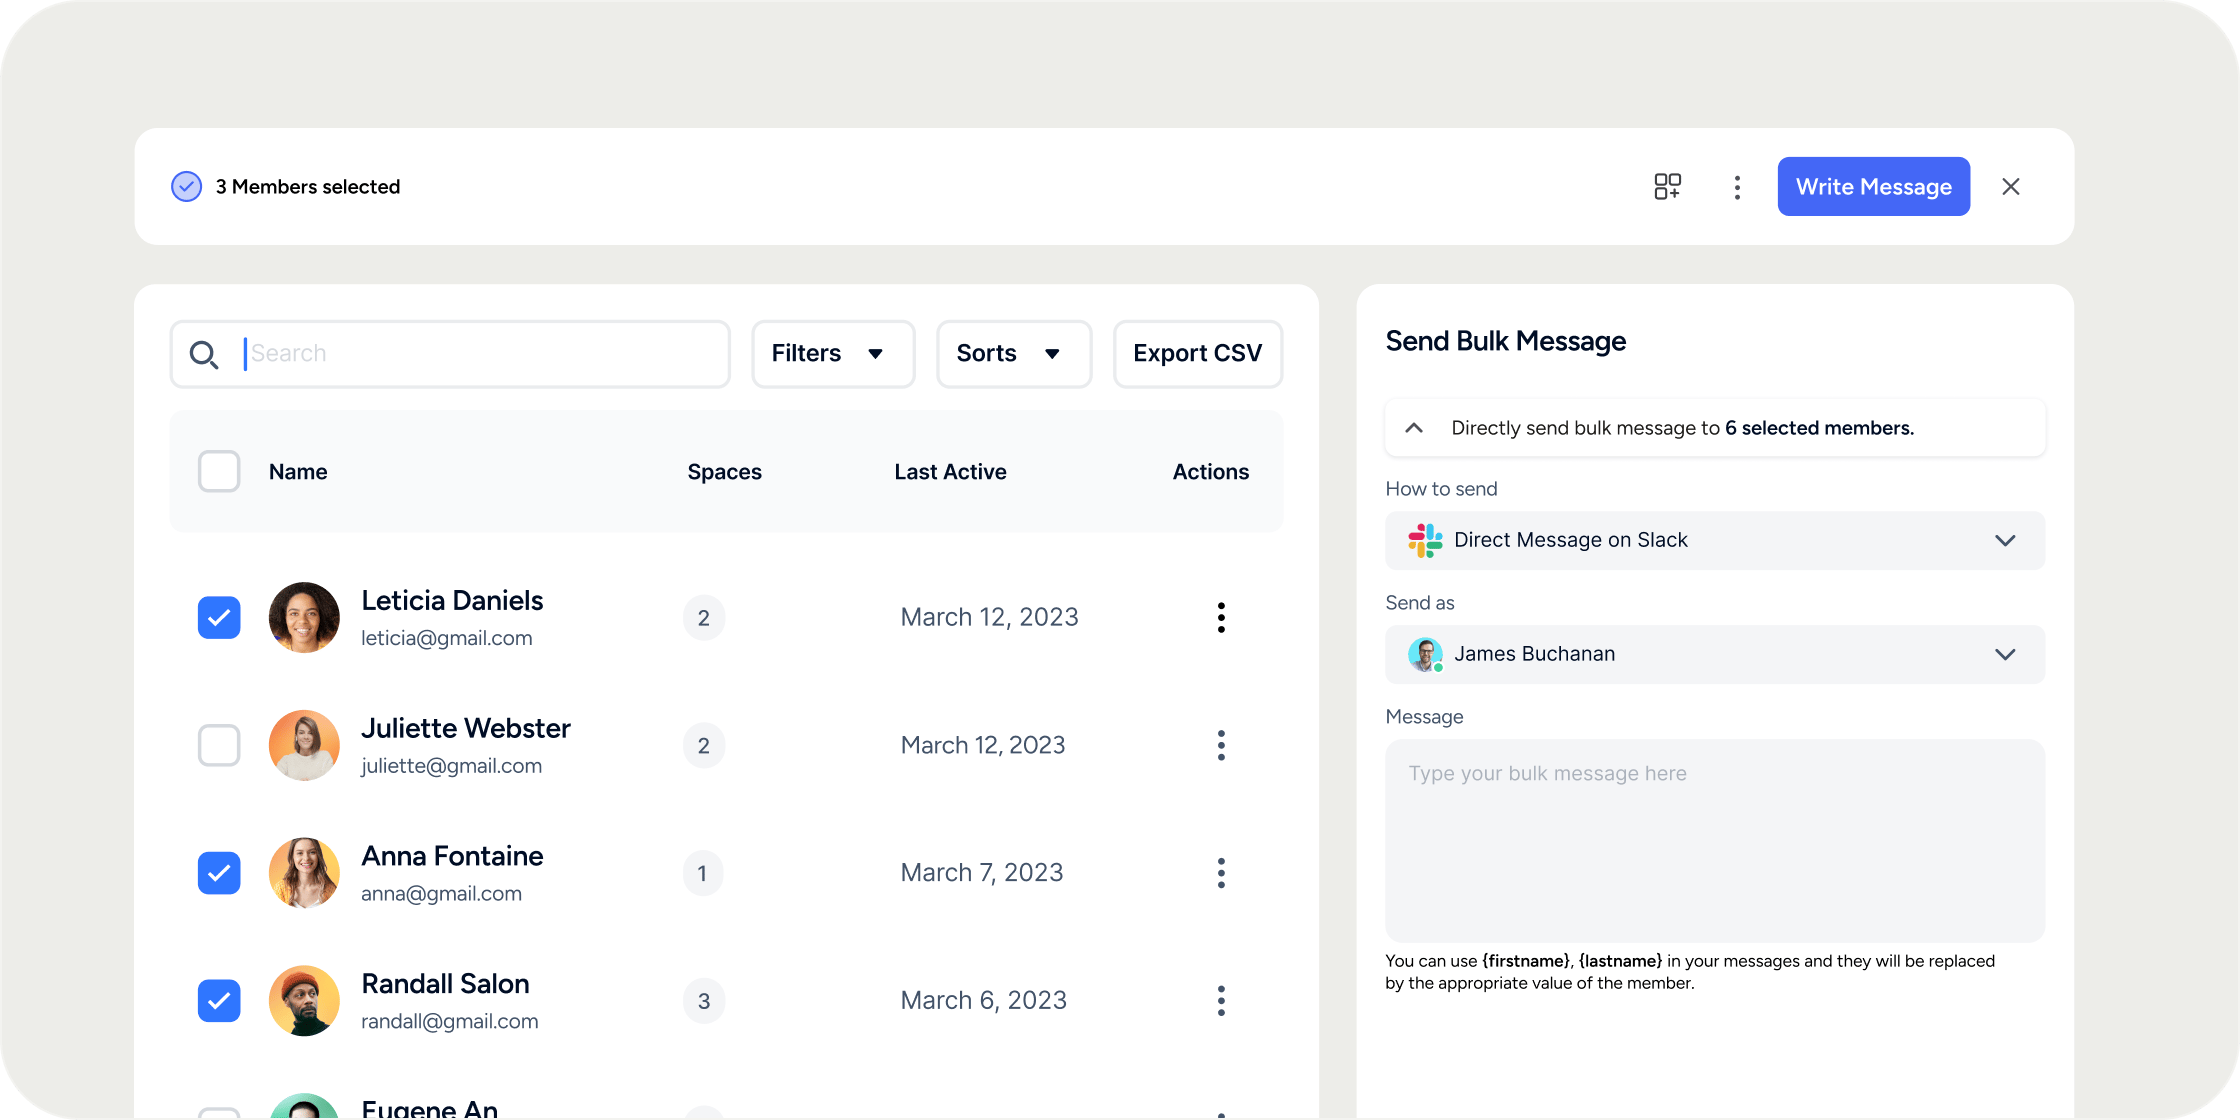Click the blue members-selected check icon
This screenshot has height=1120, width=2240.
186,187
